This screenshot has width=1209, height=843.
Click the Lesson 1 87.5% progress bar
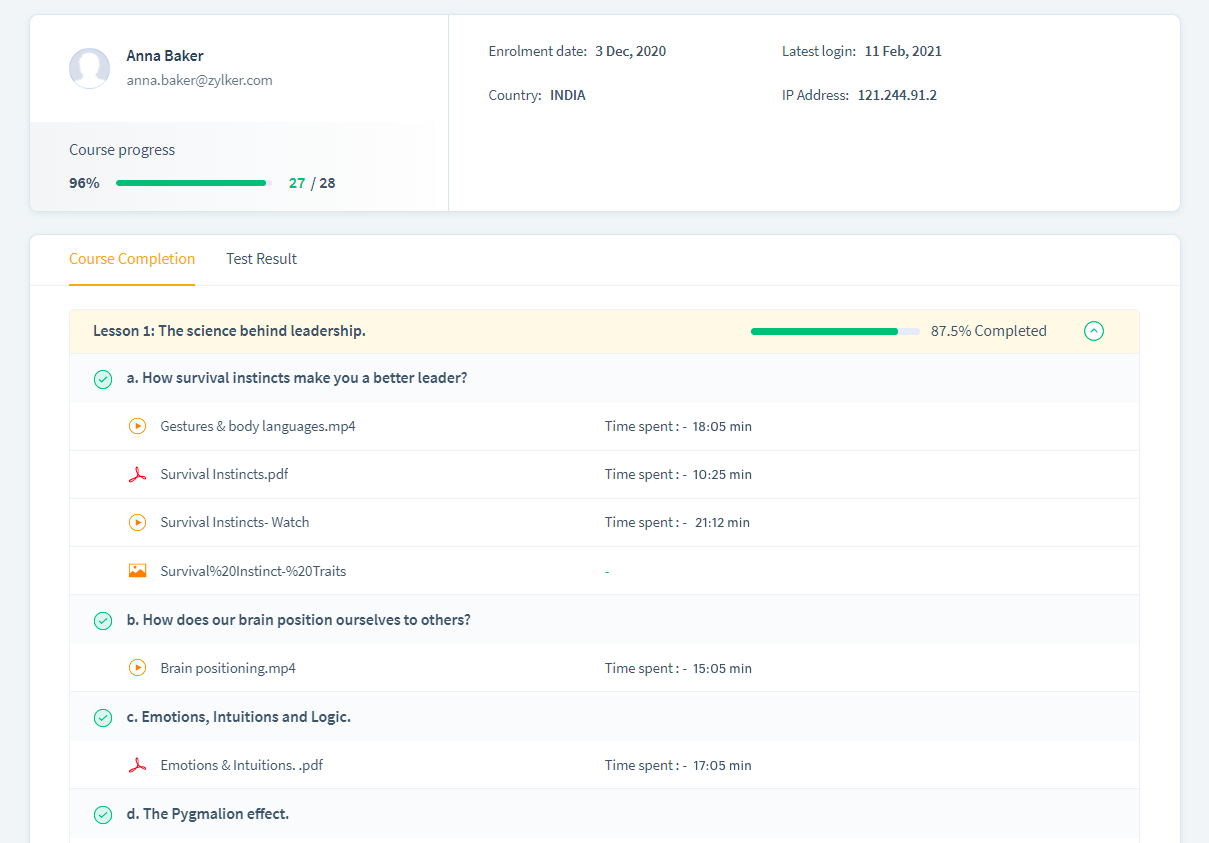pyautogui.click(x=835, y=331)
